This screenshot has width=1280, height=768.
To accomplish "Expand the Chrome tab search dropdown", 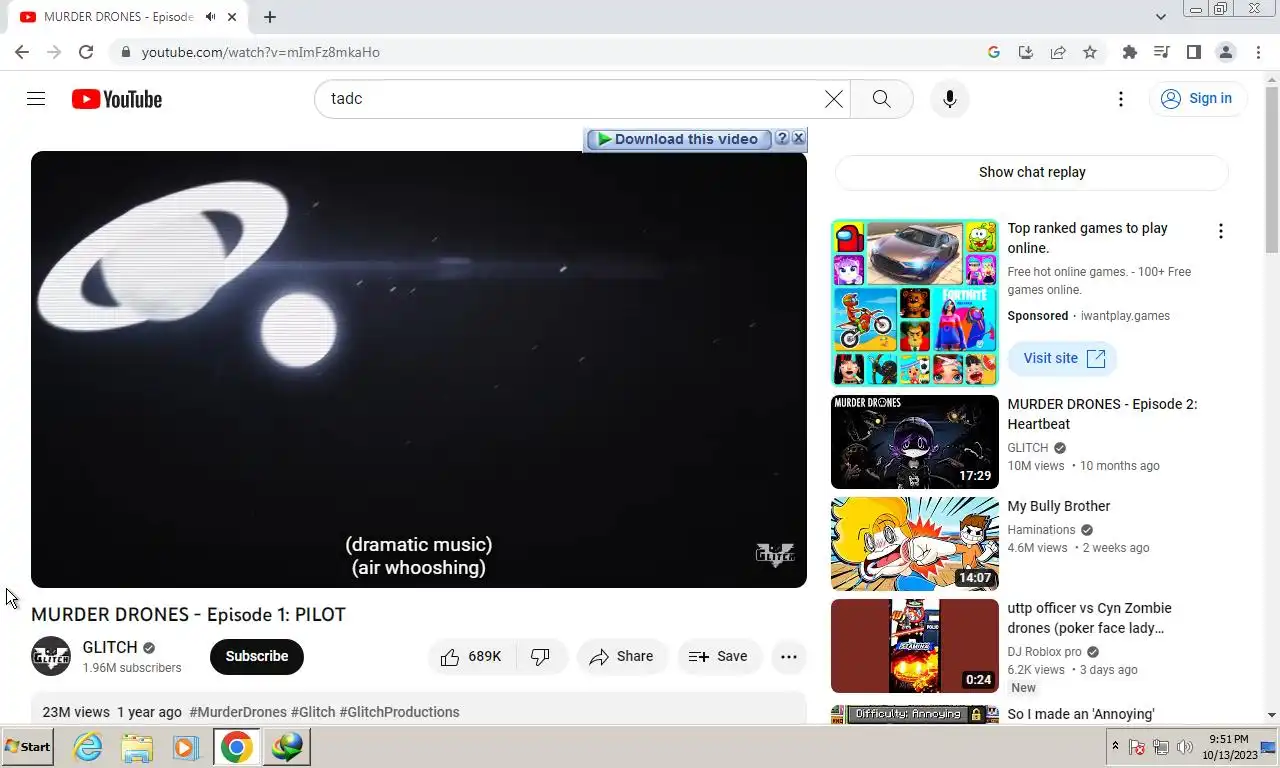I will coord(1160,17).
